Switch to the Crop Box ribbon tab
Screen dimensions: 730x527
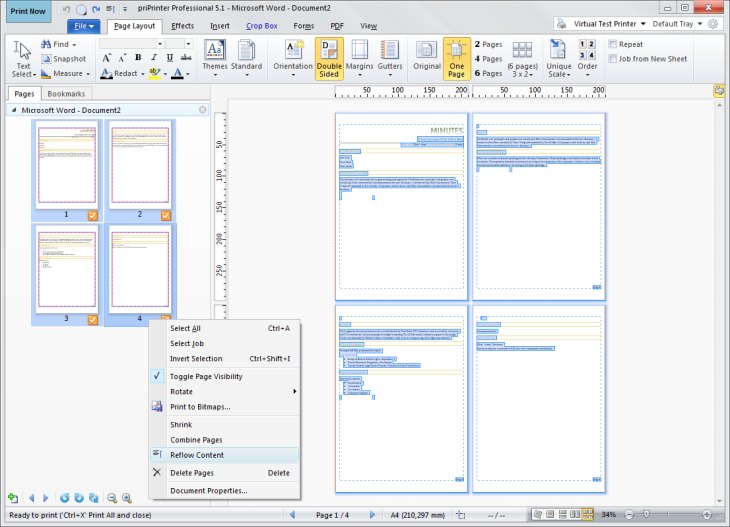click(261, 26)
